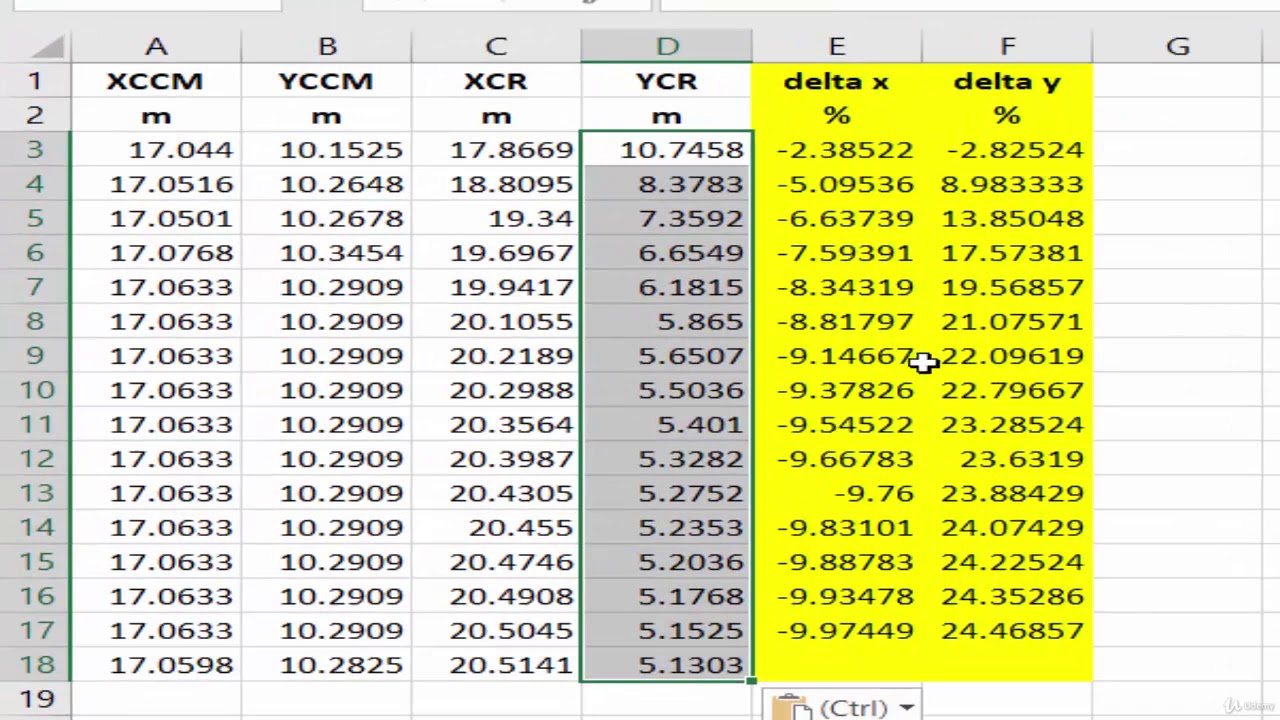
Task: Select cell containing 5.401
Action: 667,424
